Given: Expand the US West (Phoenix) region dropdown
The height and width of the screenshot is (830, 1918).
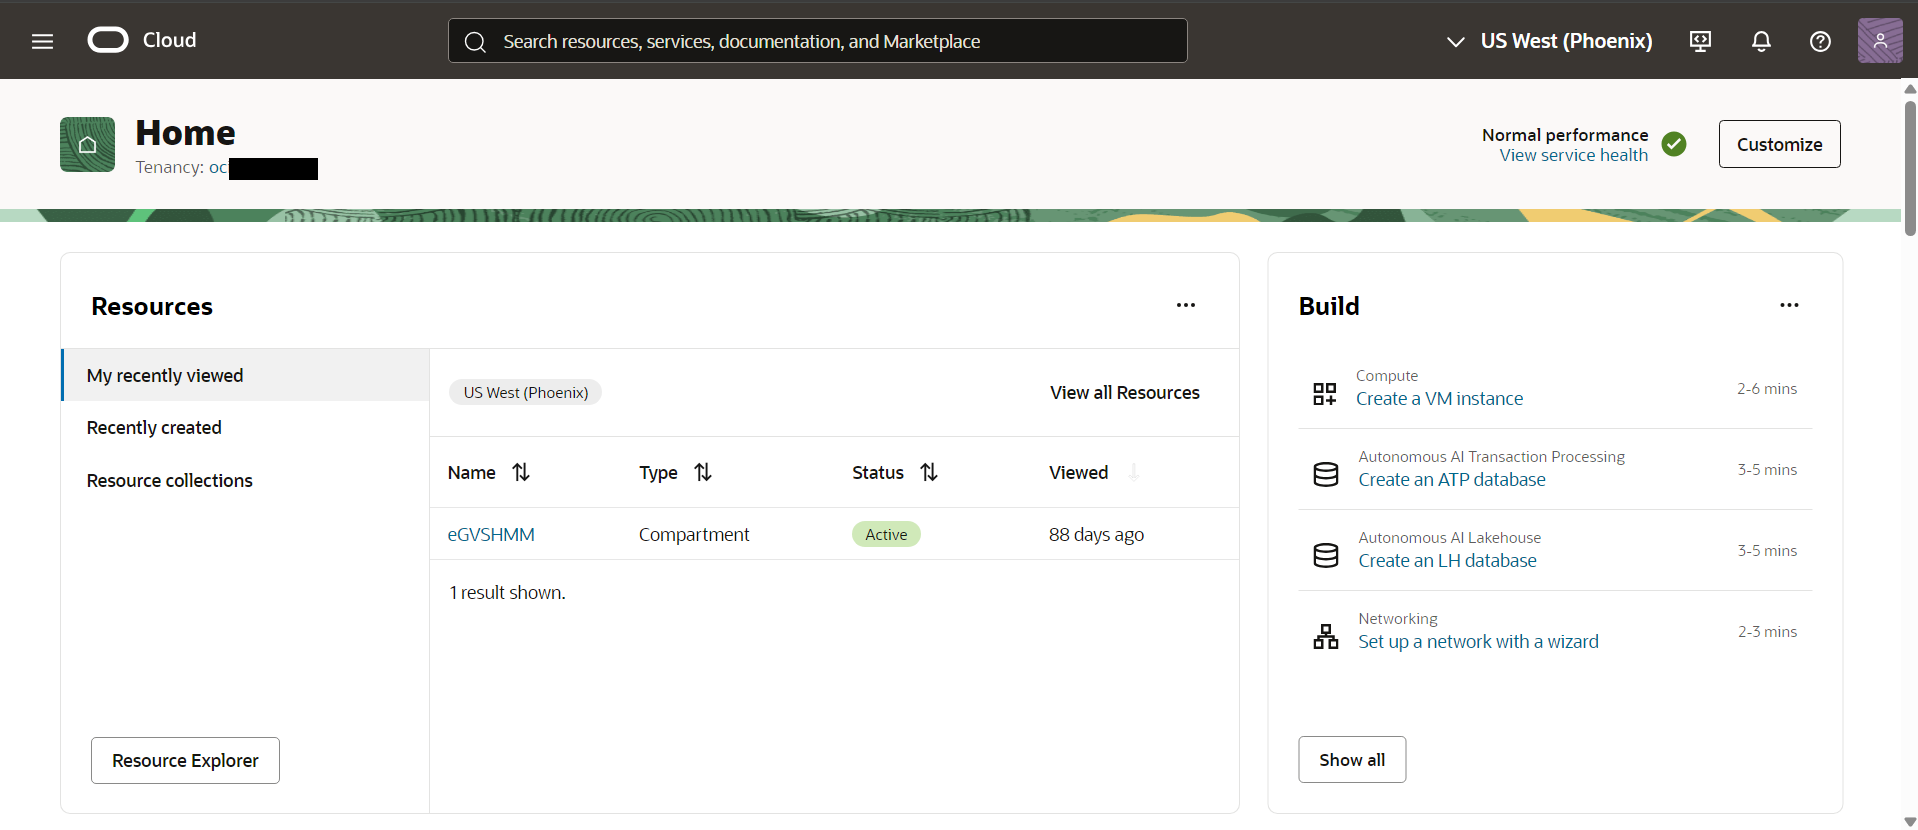Looking at the screenshot, I should [x=1549, y=41].
